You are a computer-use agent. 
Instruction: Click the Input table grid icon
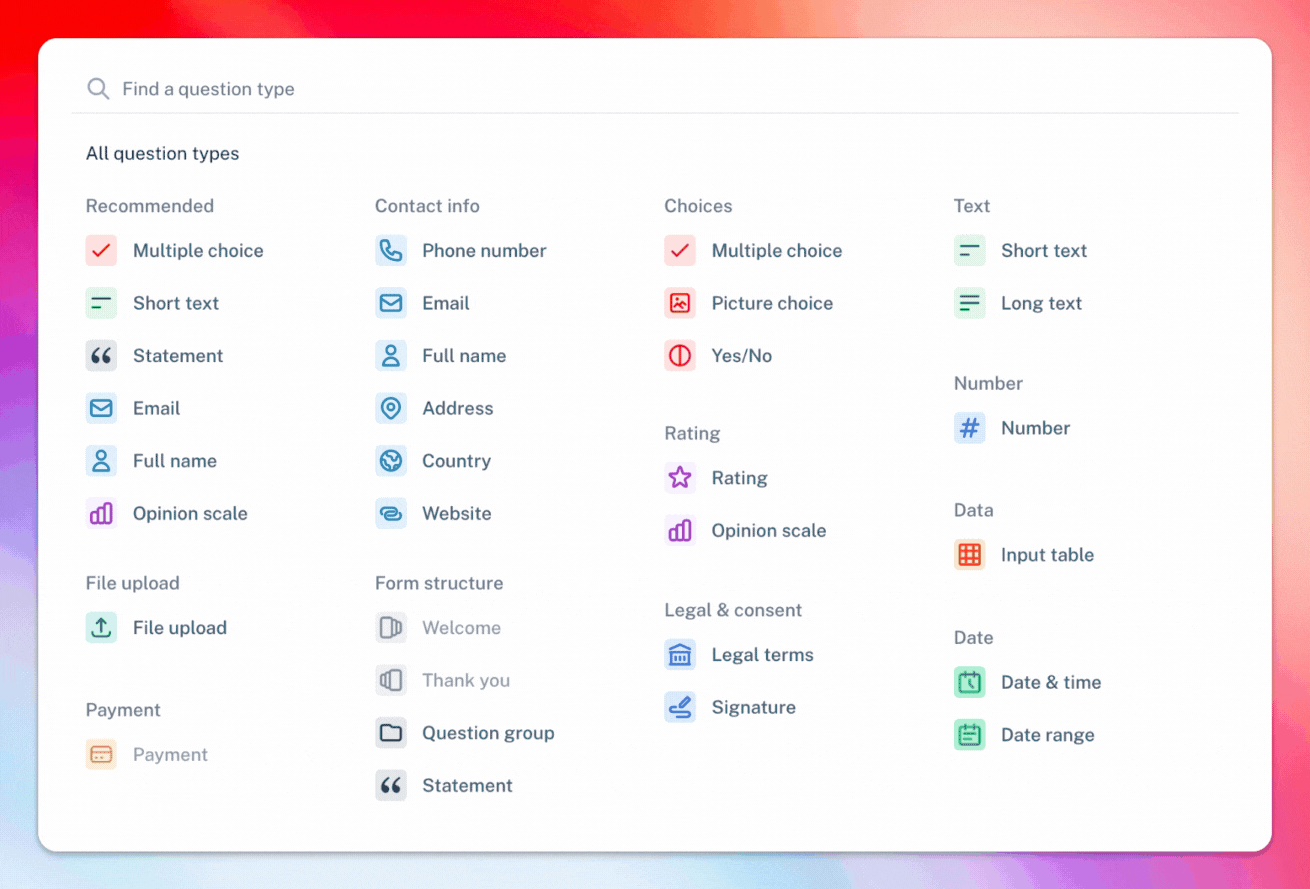[x=969, y=555]
